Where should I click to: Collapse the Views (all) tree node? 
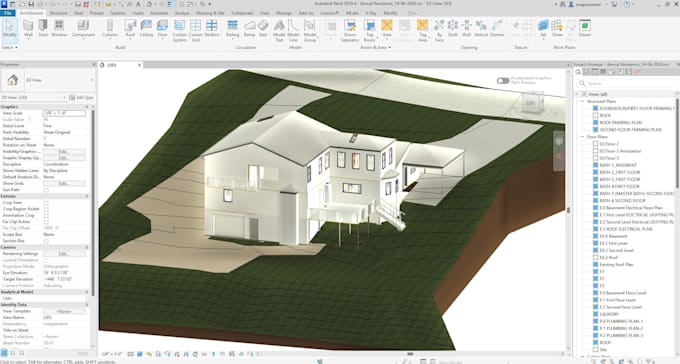(577, 94)
